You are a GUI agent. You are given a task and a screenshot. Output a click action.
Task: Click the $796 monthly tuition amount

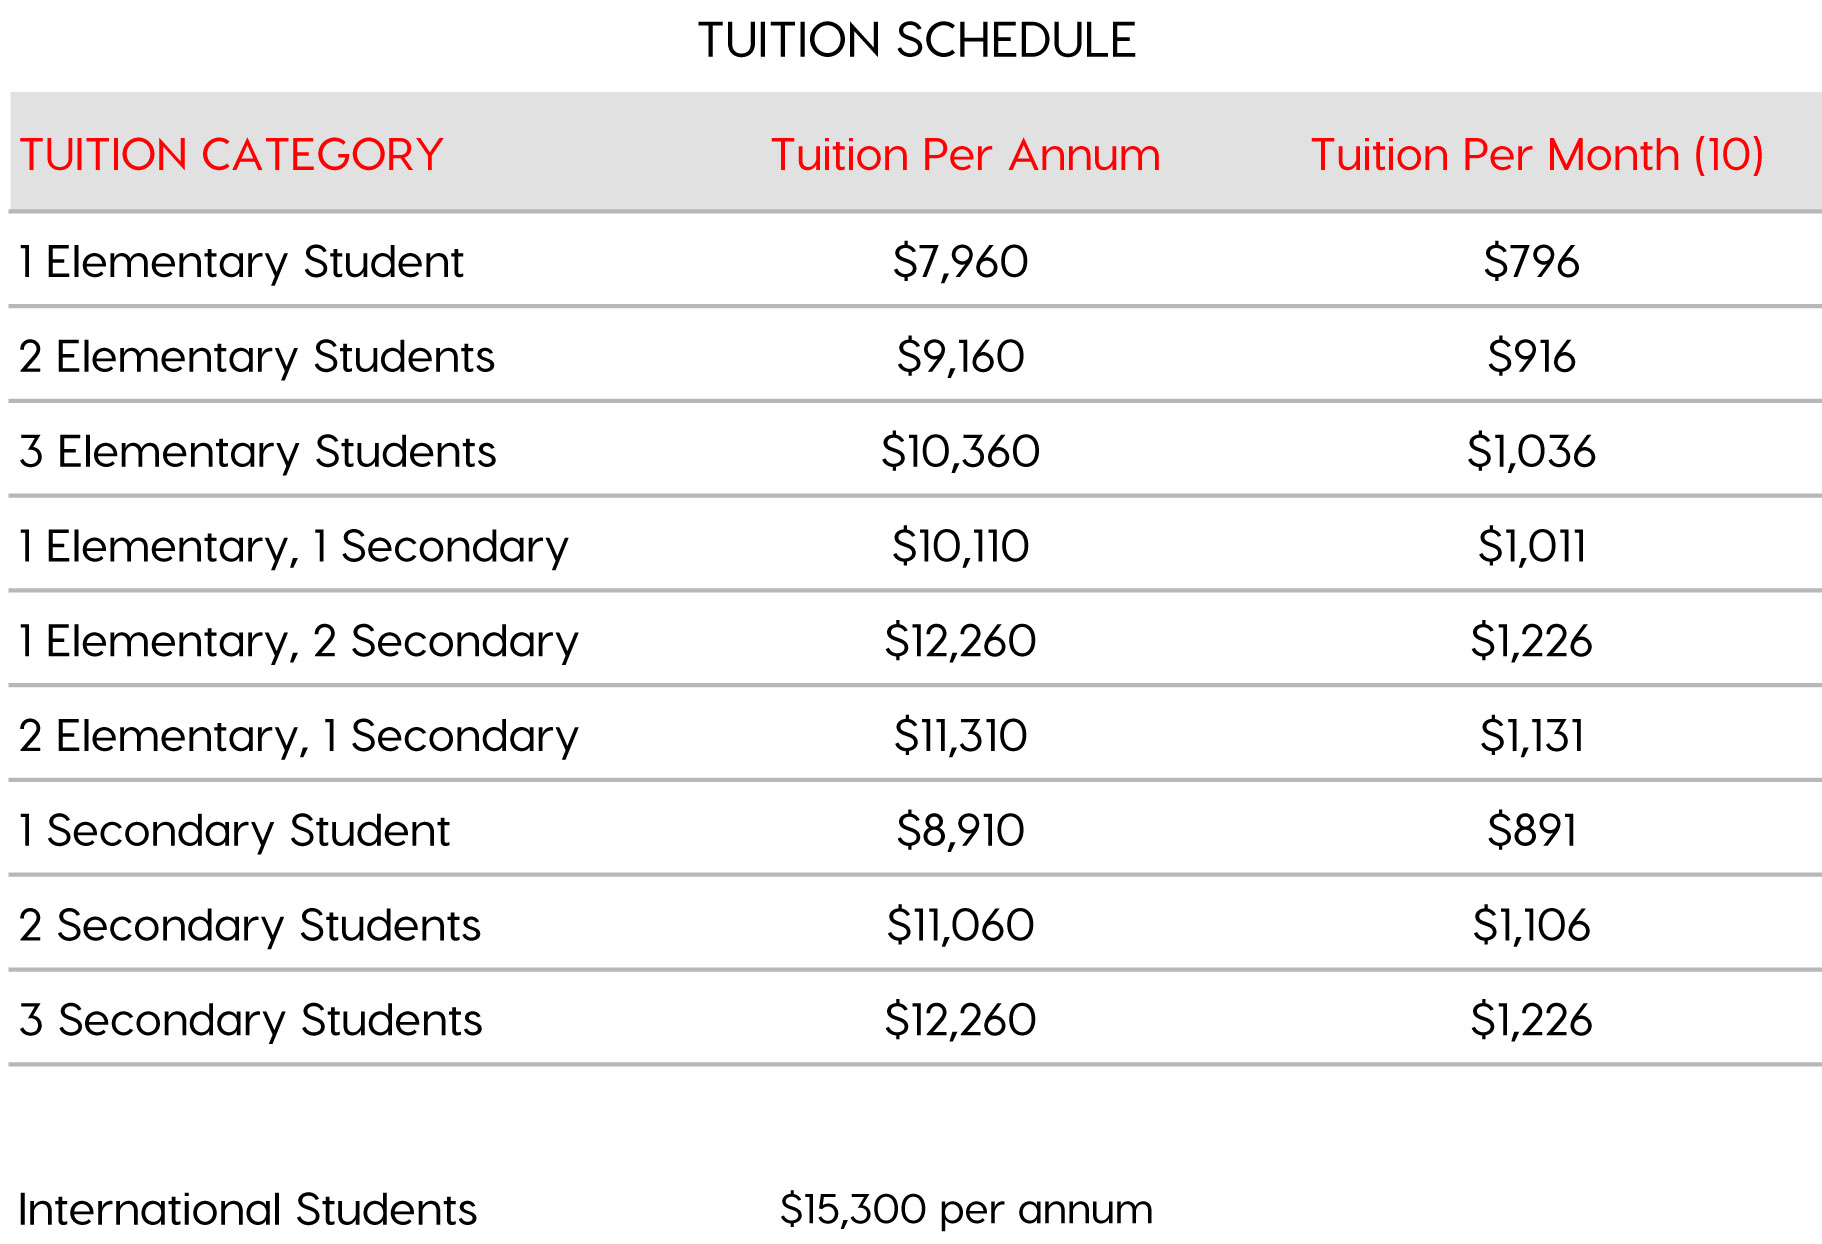[x=1531, y=262]
